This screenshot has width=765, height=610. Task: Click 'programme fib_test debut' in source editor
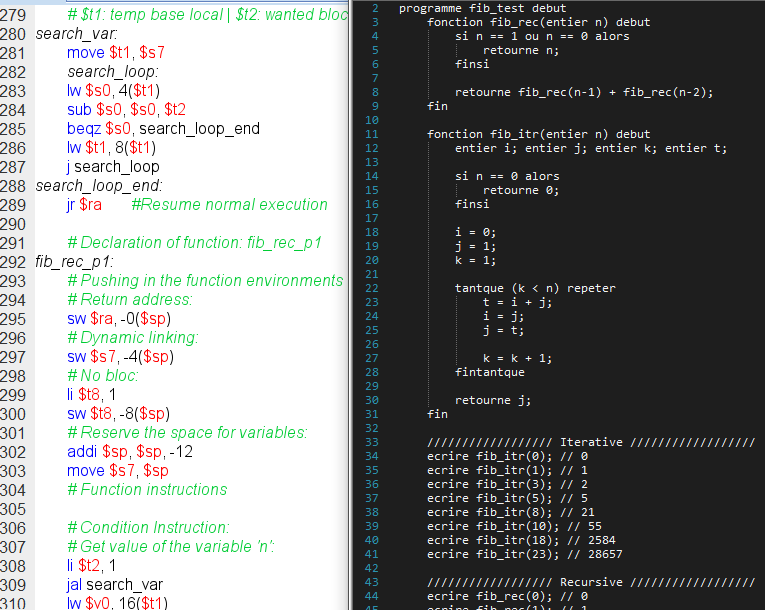[483, 8]
